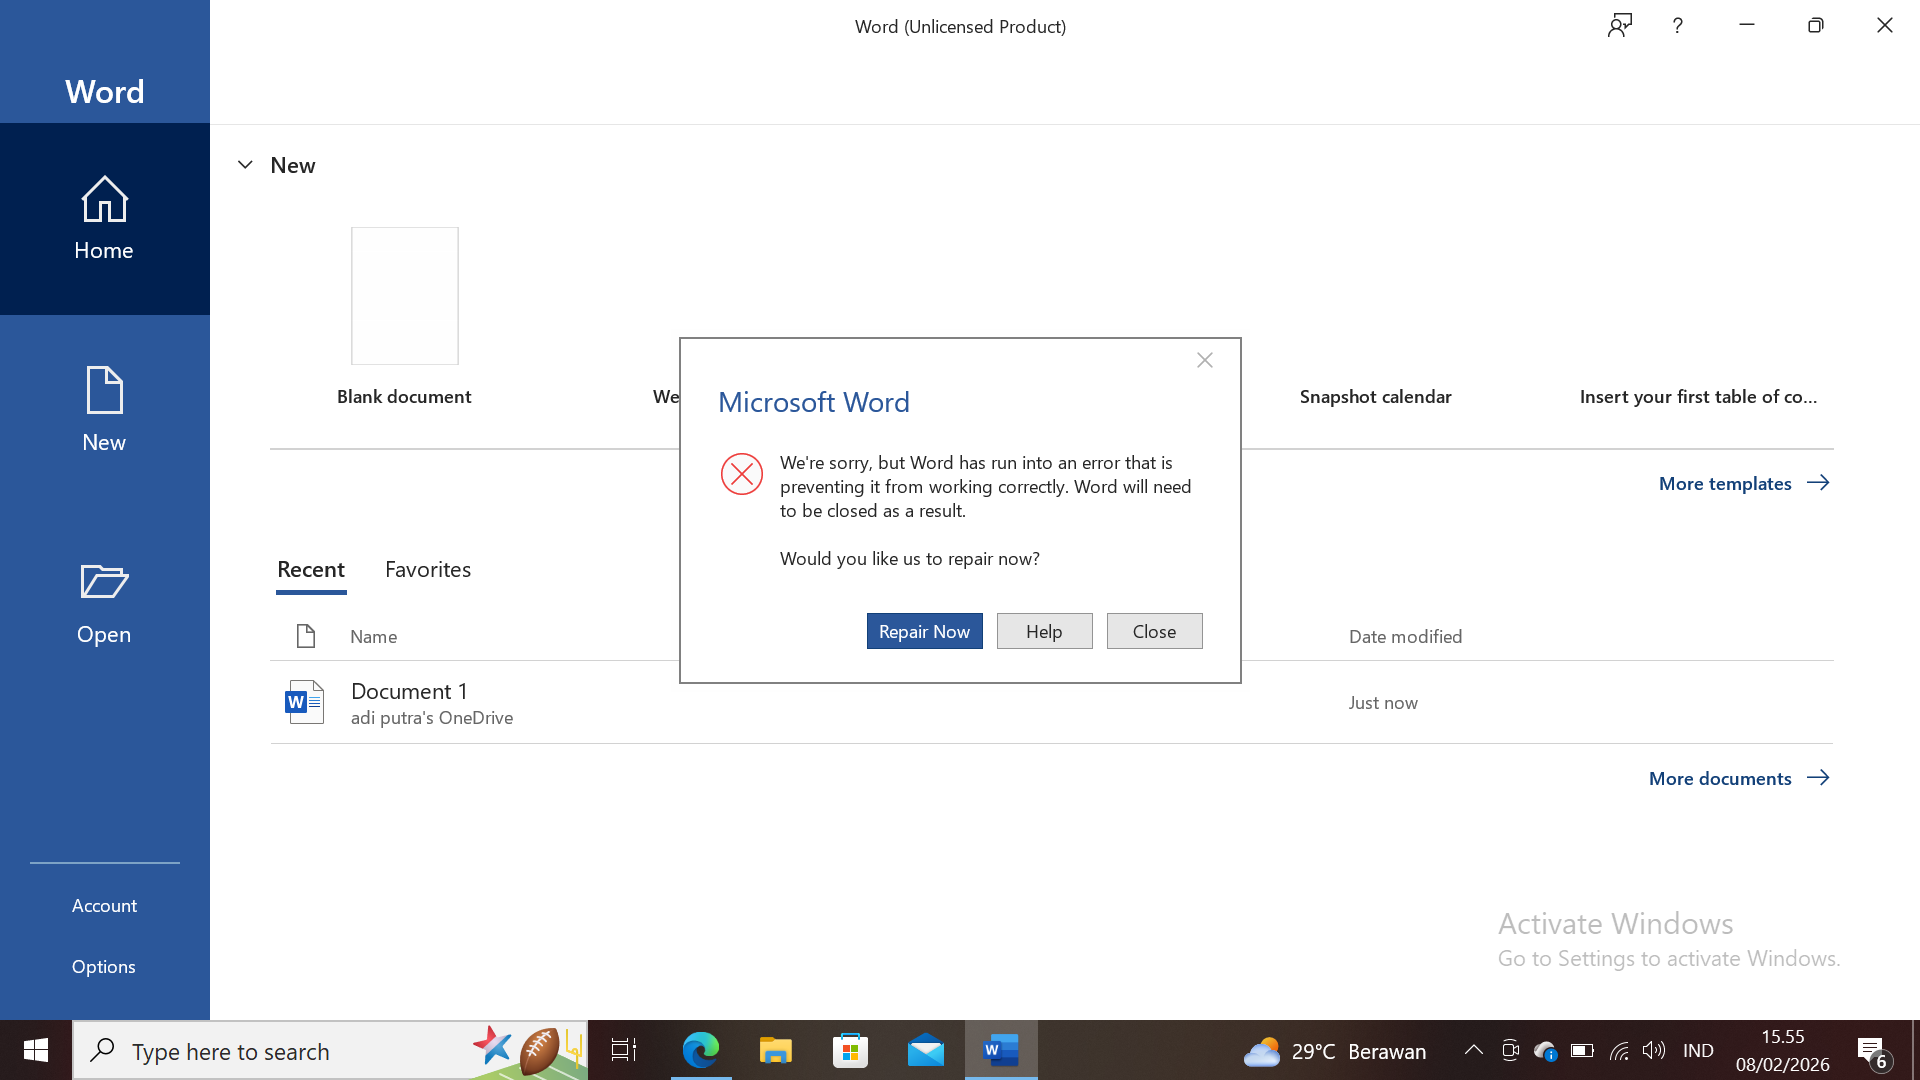
Task: Open Microsoft Edge from the taskbar
Action: 700,1050
